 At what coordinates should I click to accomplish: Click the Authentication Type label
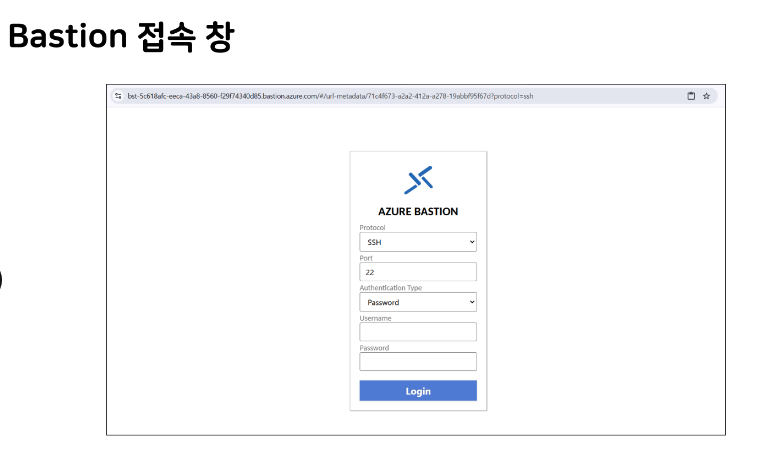(390, 288)
